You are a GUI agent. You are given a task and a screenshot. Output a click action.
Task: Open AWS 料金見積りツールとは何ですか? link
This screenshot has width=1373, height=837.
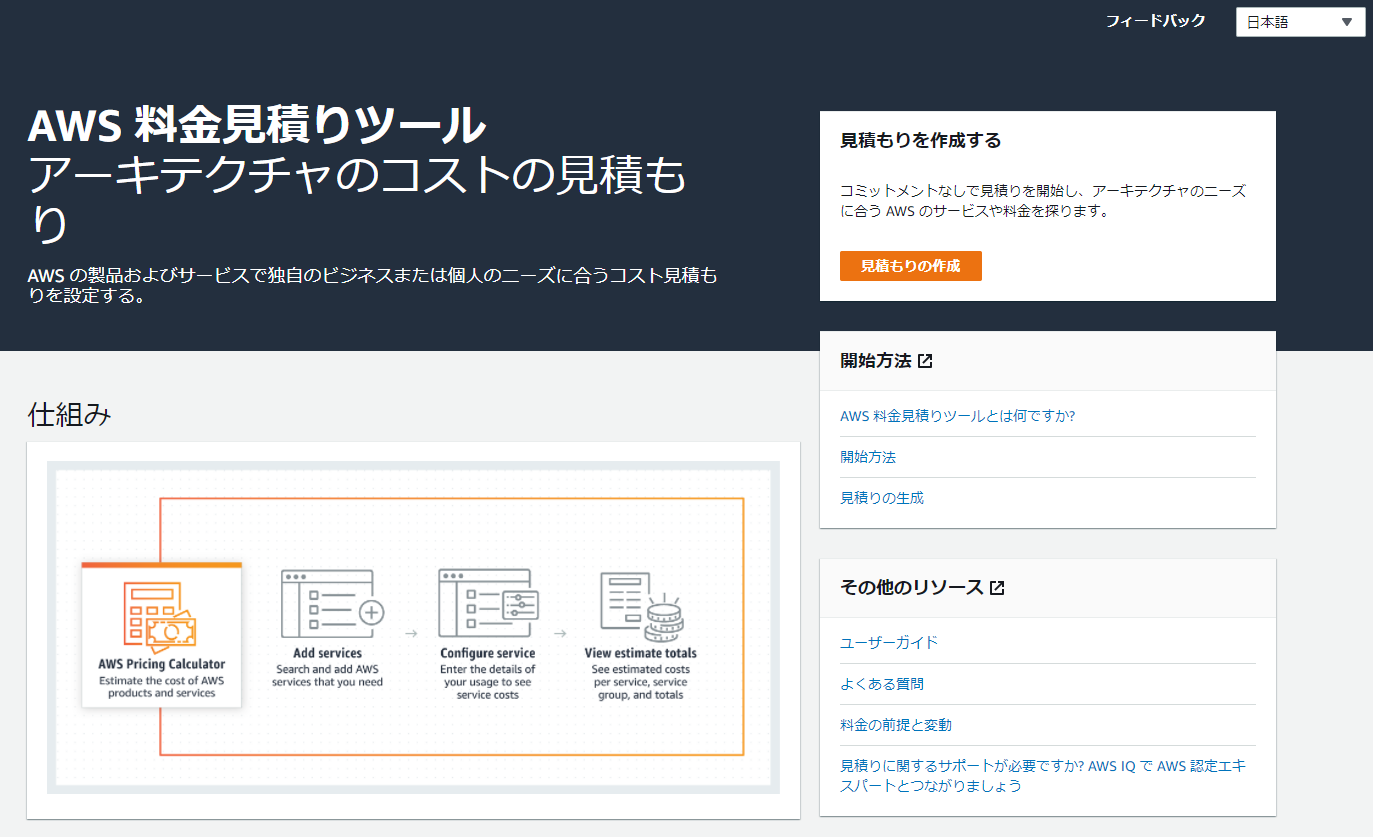tap(958, 416)
